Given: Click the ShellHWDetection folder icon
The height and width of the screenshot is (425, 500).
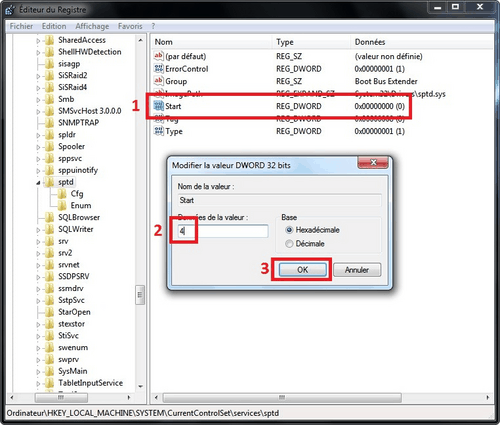Looking at the screenshot, I should [x=49, y=52].
